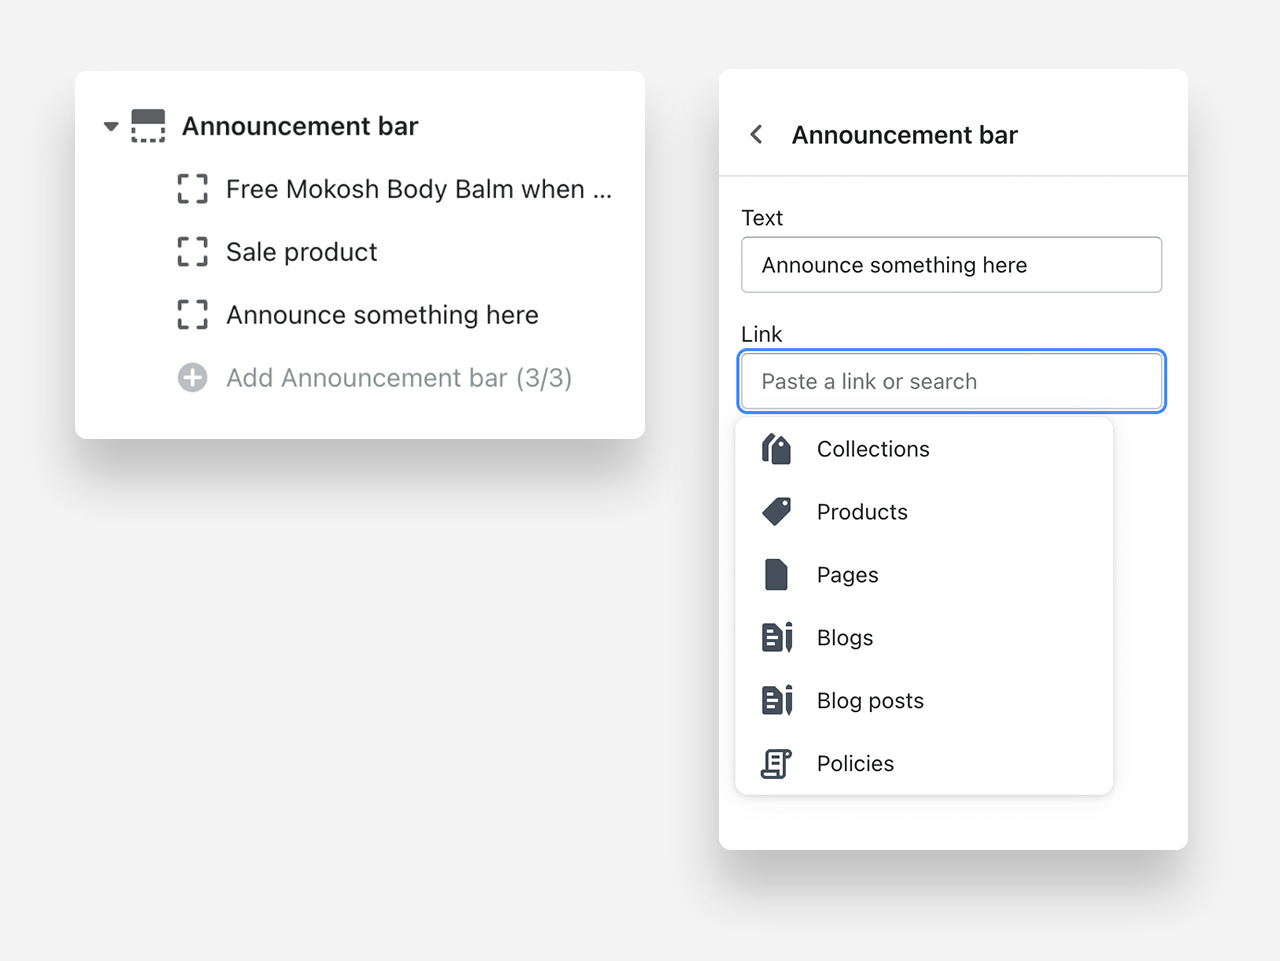Focus the Paste a link or search field

951,381
